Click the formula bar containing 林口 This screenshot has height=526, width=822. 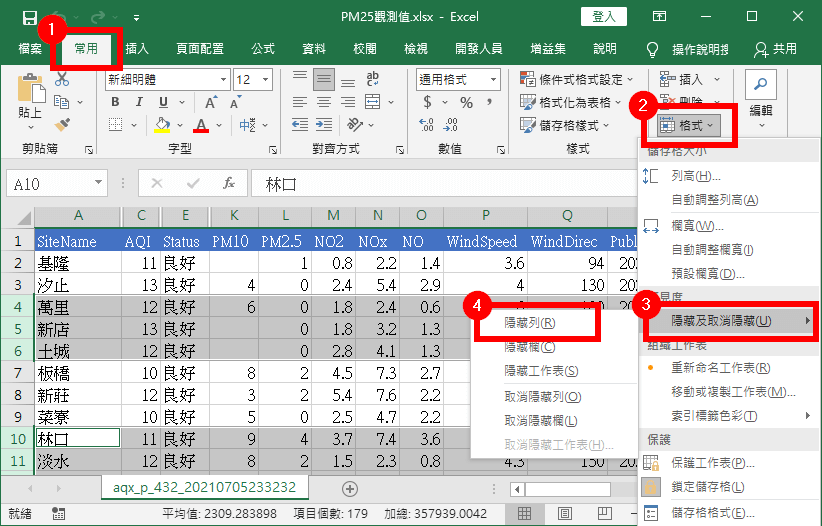(x=445, y=184)
